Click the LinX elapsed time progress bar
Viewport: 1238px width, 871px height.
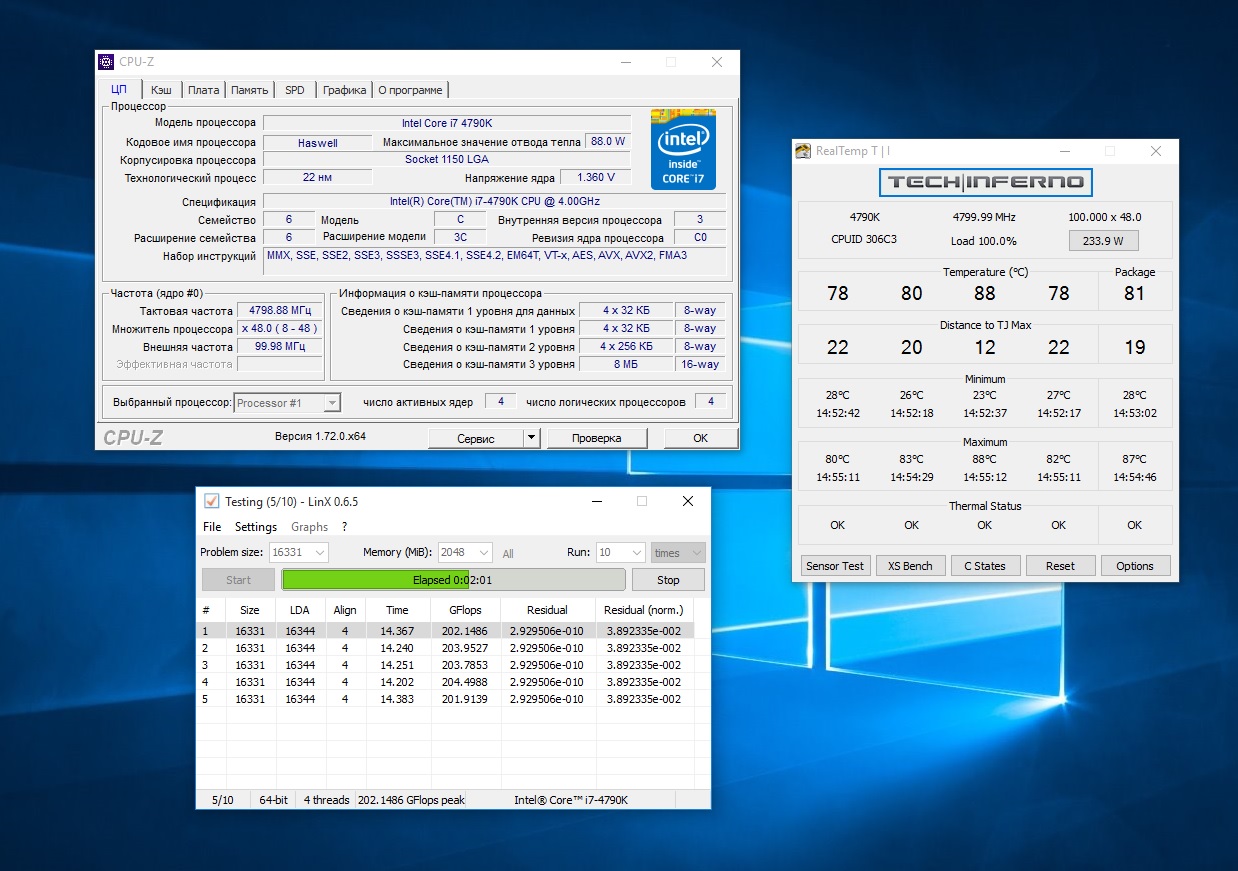click(x=453, y=580)
